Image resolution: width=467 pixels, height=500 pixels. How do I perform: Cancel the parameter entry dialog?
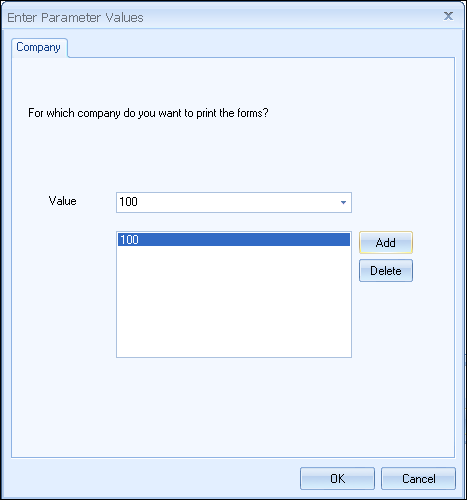[418, 479]
